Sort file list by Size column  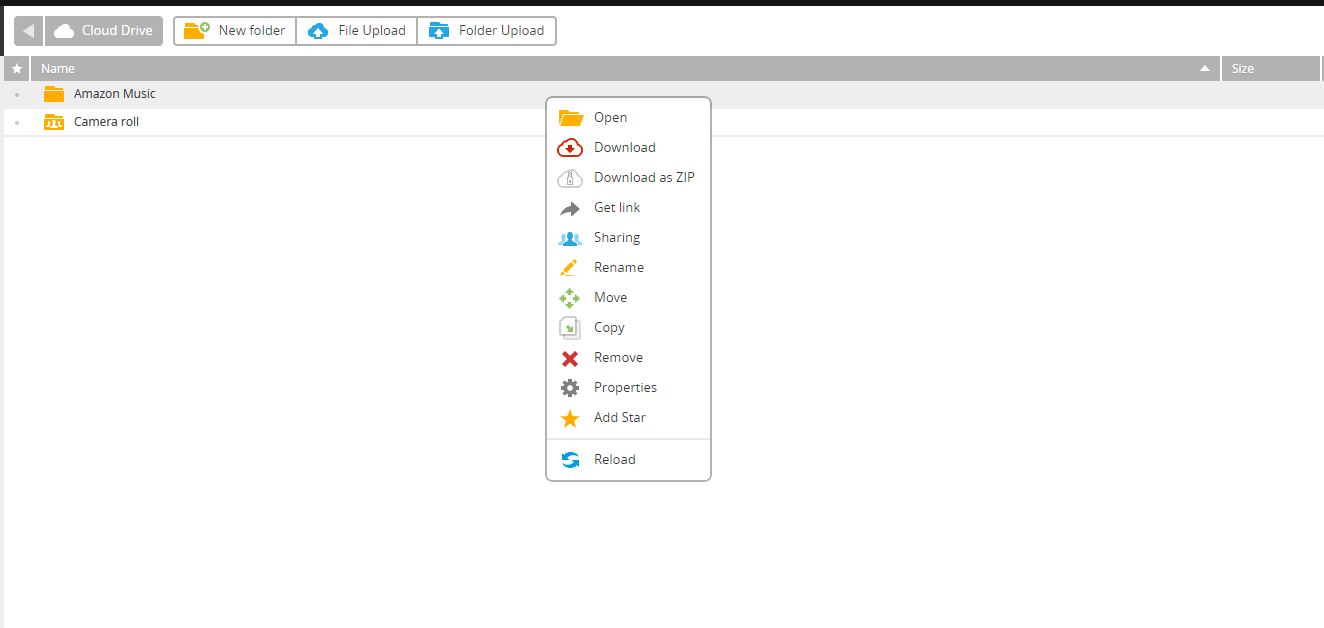point(1270,69)
